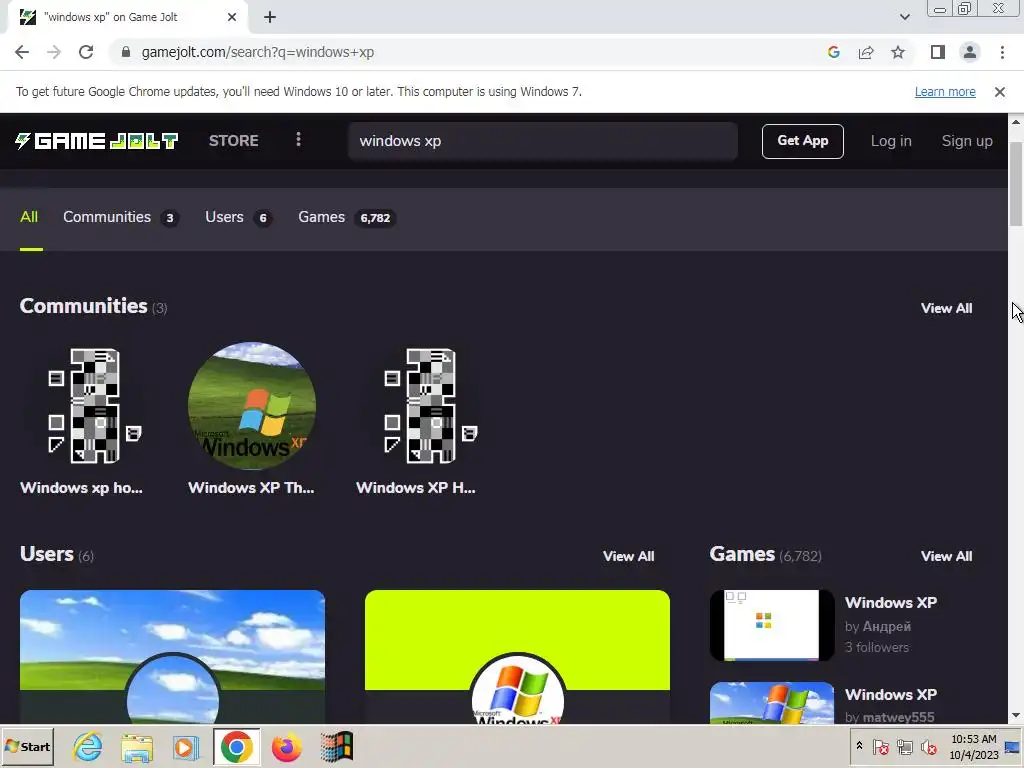Click the Get App button
The width and height of the screenshot is (1024, 768).
[803, 141]
